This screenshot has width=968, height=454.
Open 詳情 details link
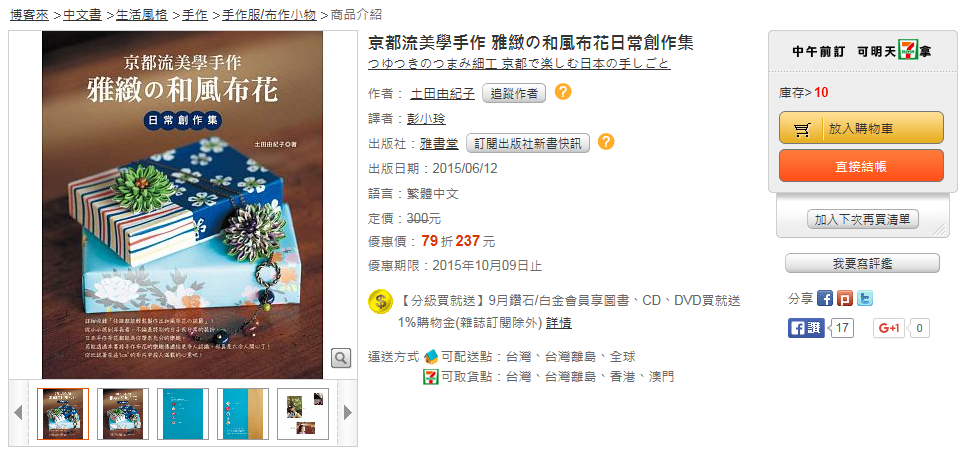(559, 323)
